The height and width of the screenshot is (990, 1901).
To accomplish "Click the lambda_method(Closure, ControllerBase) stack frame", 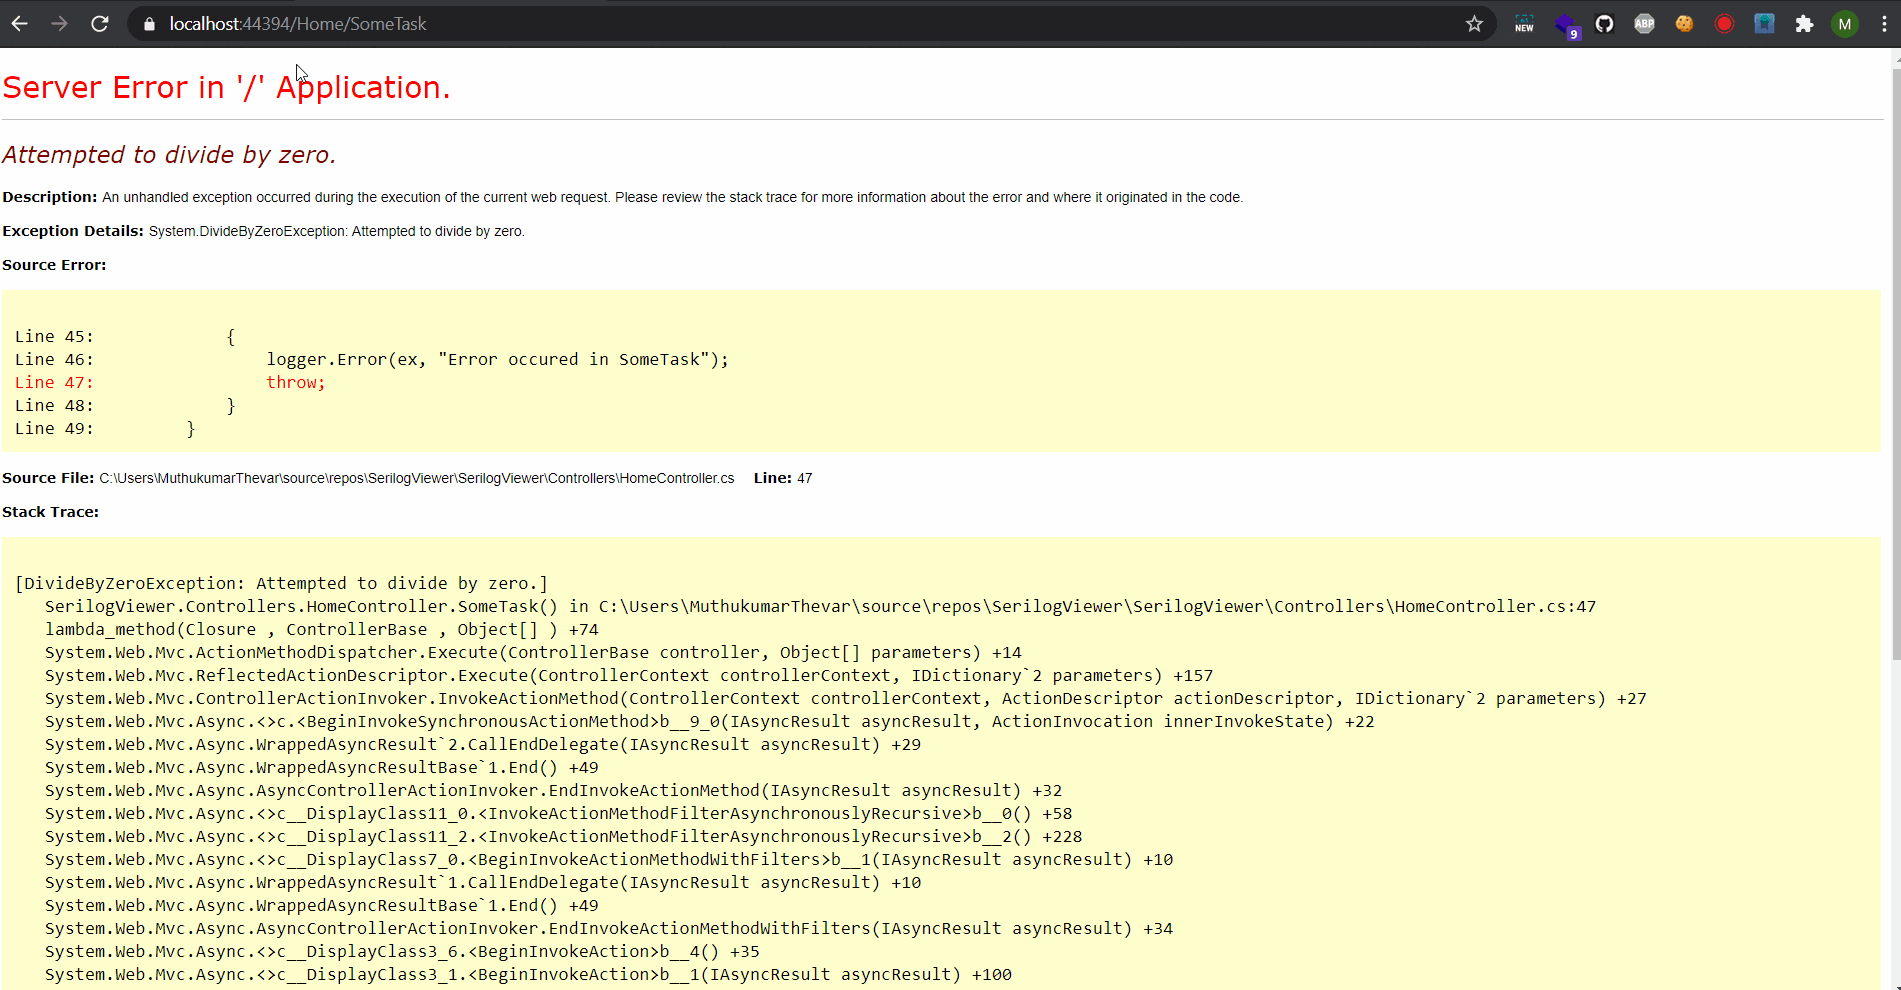I will [x=321, y=629].
